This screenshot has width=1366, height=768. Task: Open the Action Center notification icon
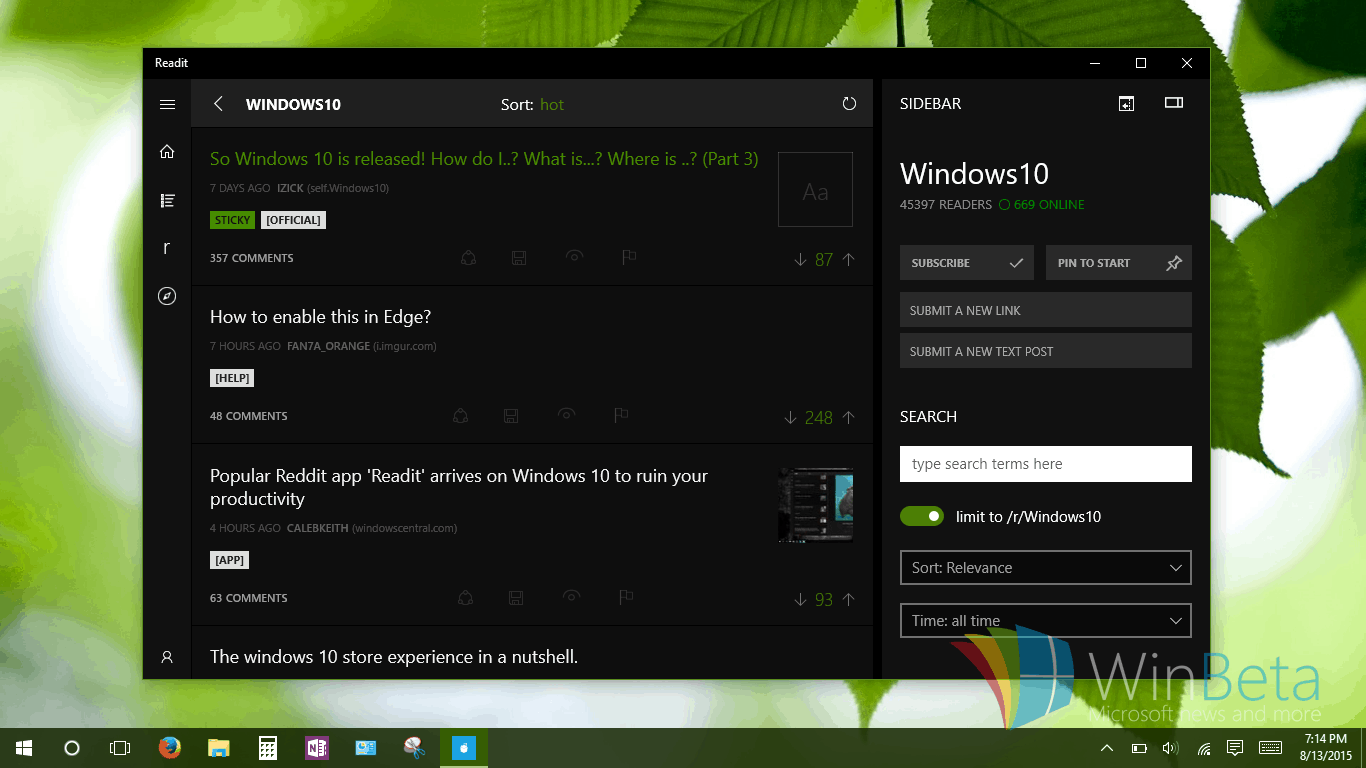(1235, 748)
